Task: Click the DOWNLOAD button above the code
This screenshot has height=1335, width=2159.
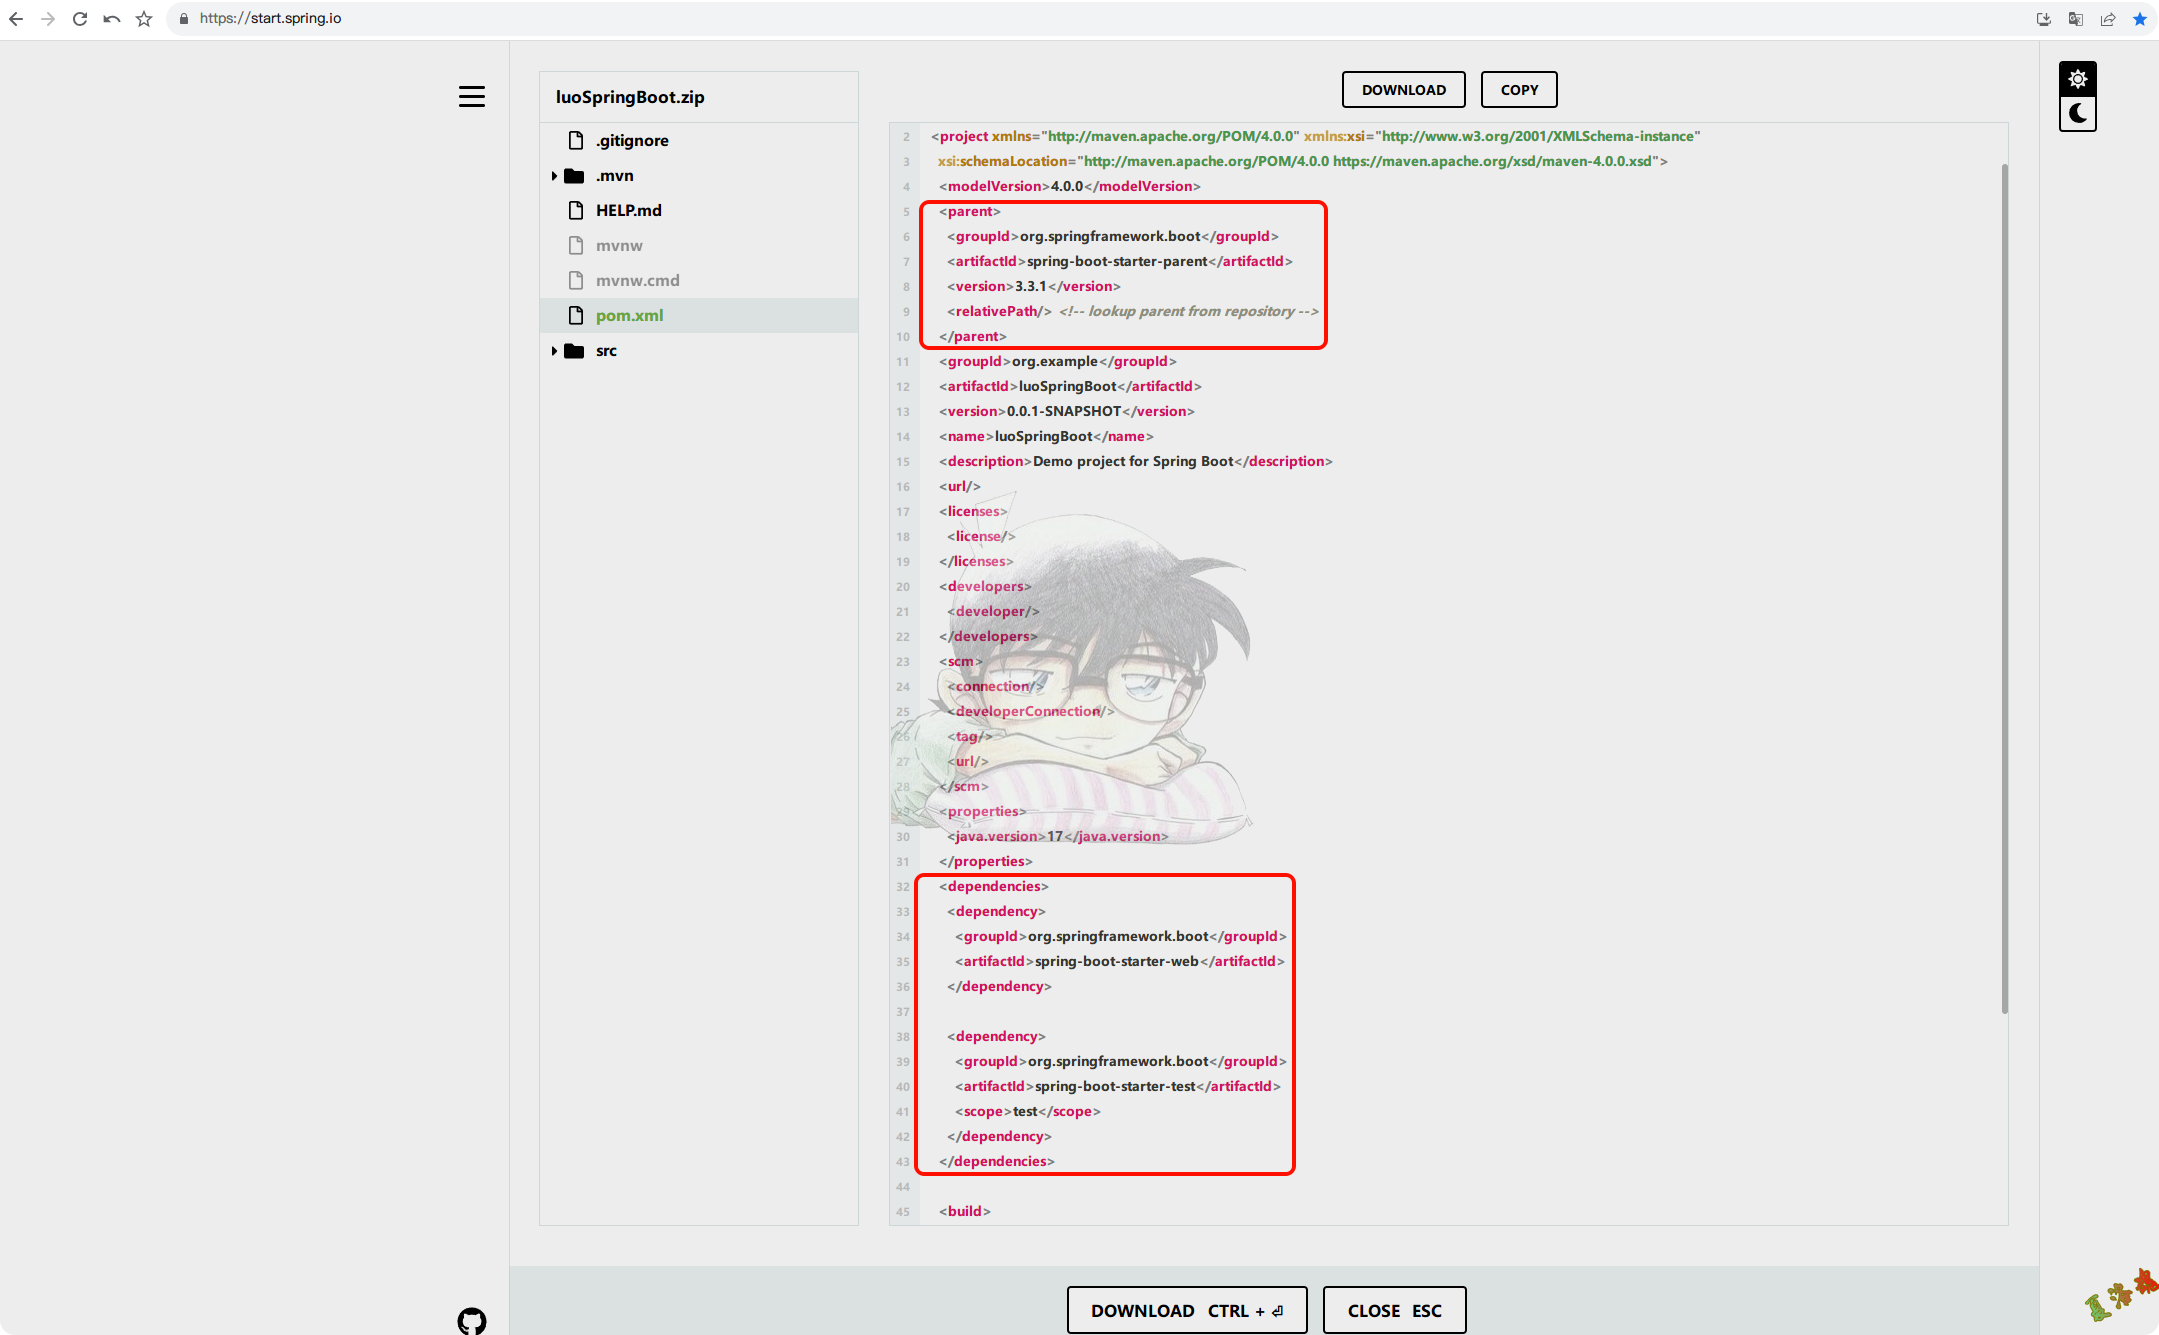Action: pos(1403,89)
